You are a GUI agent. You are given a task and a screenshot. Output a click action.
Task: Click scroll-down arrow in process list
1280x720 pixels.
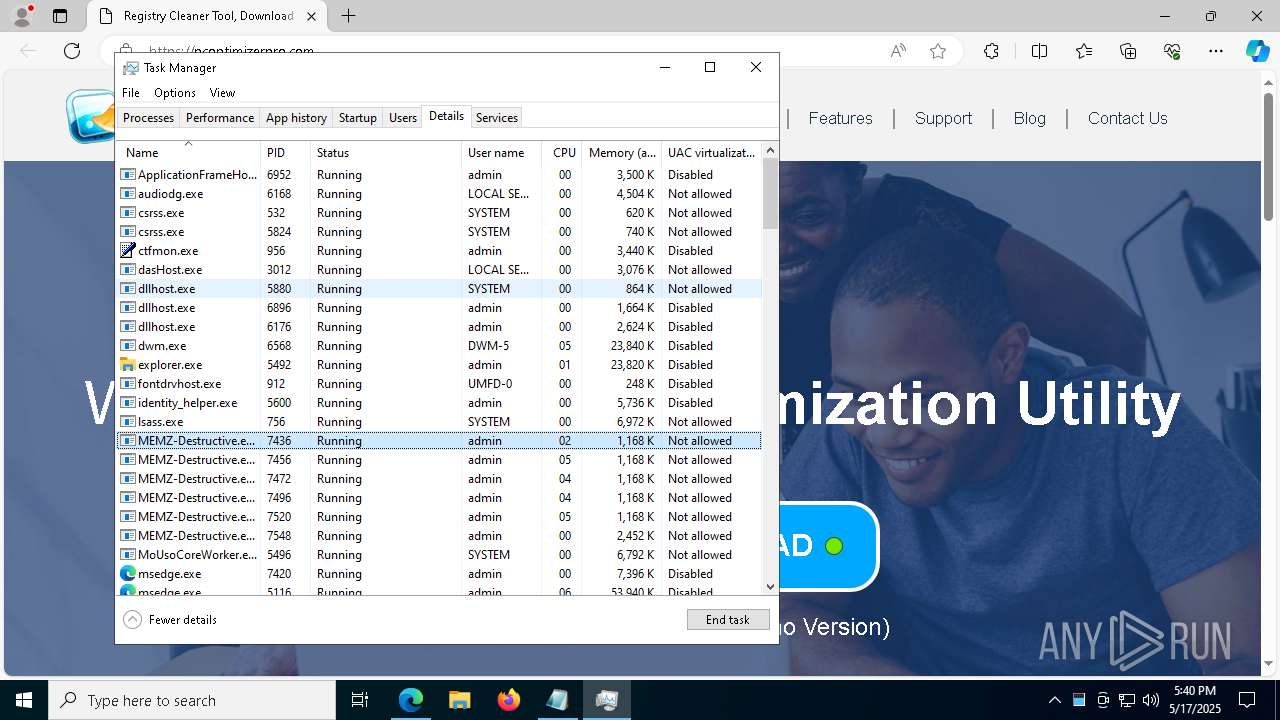770,587
